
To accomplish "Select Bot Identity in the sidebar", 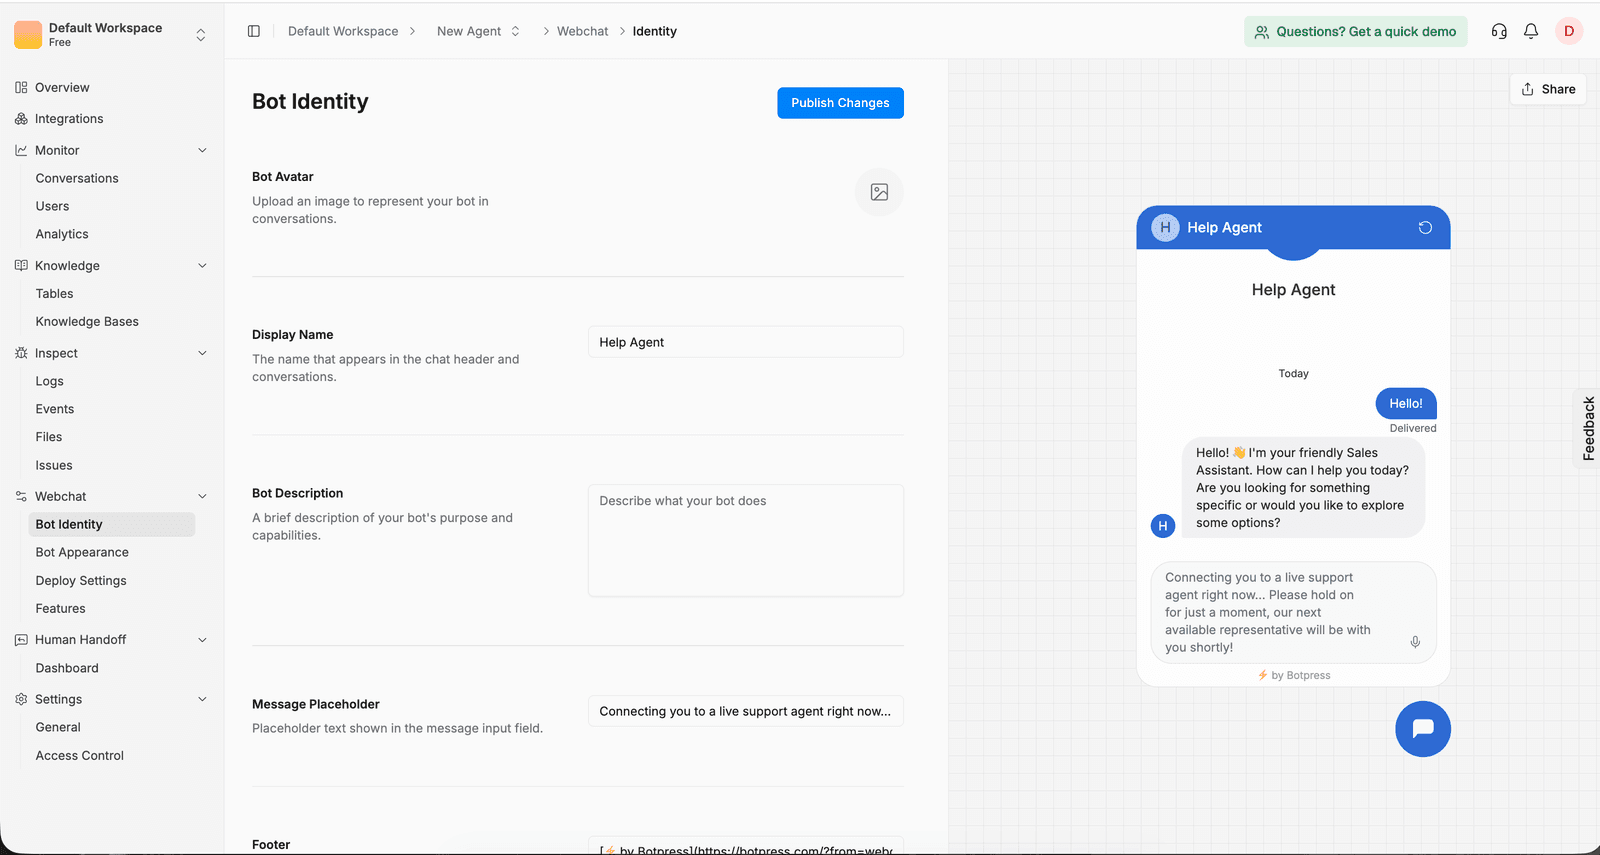I will [112, 524].
